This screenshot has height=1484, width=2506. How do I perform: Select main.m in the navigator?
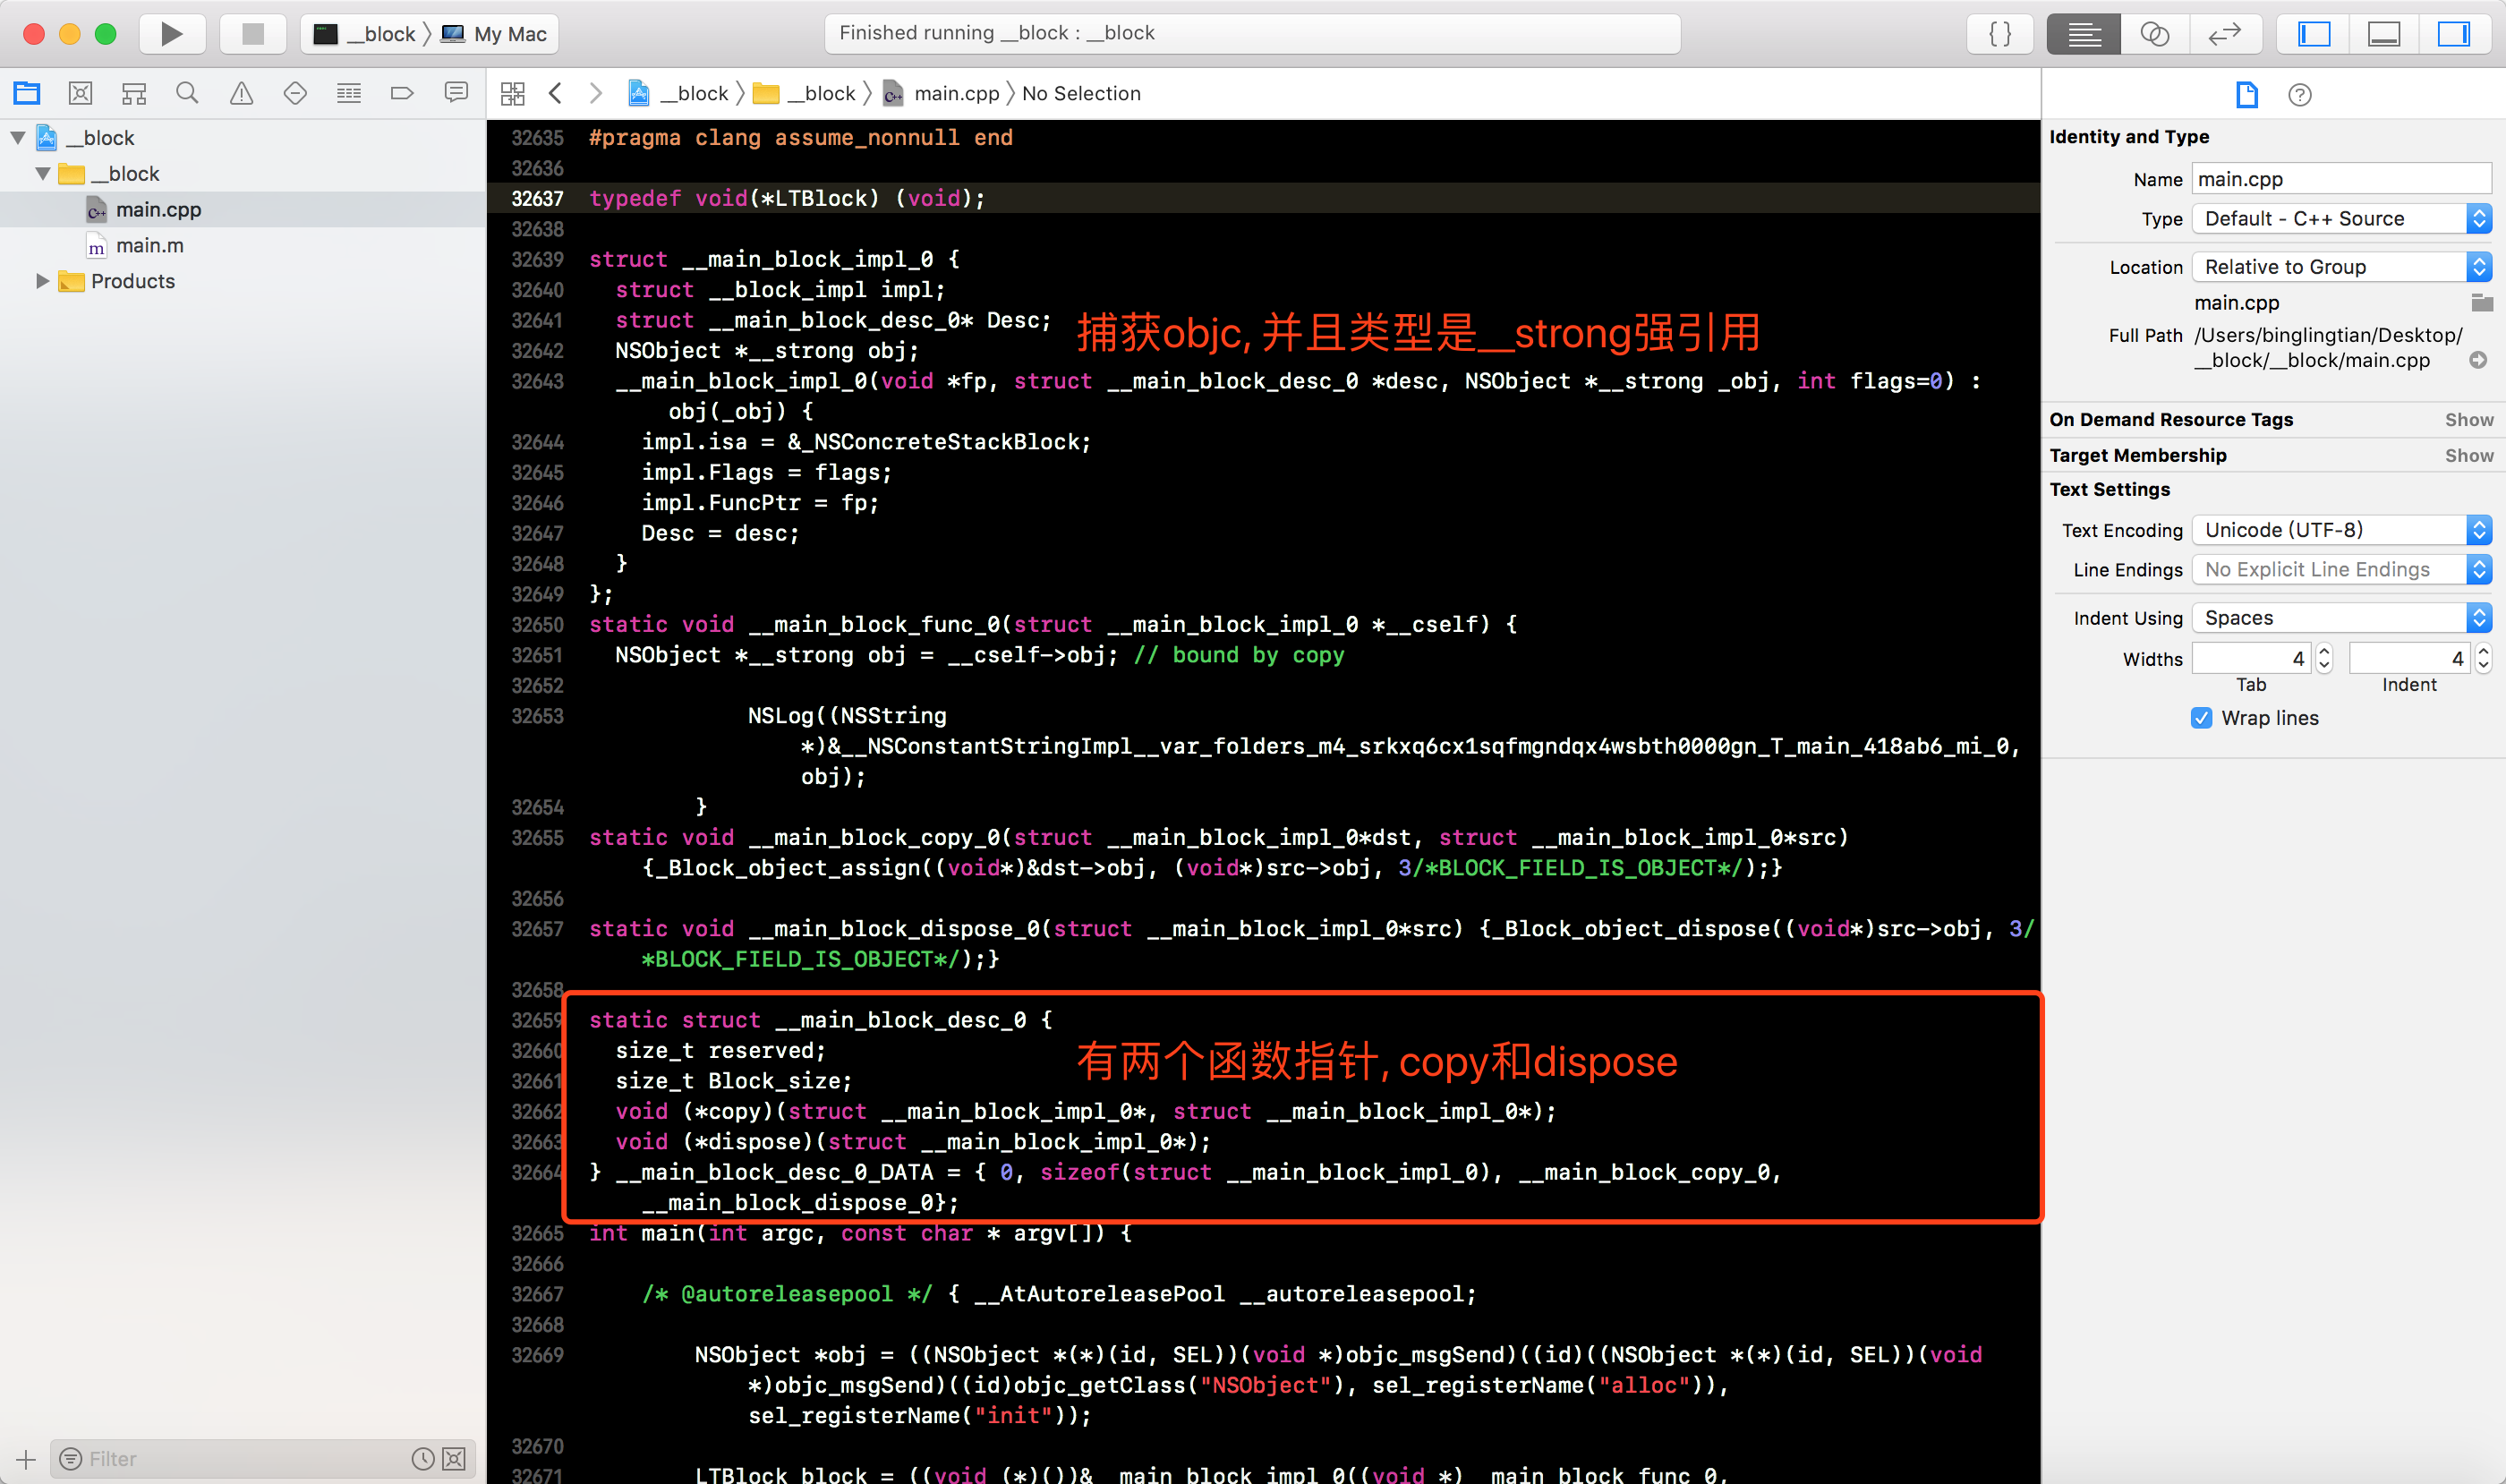coord(243,245)
